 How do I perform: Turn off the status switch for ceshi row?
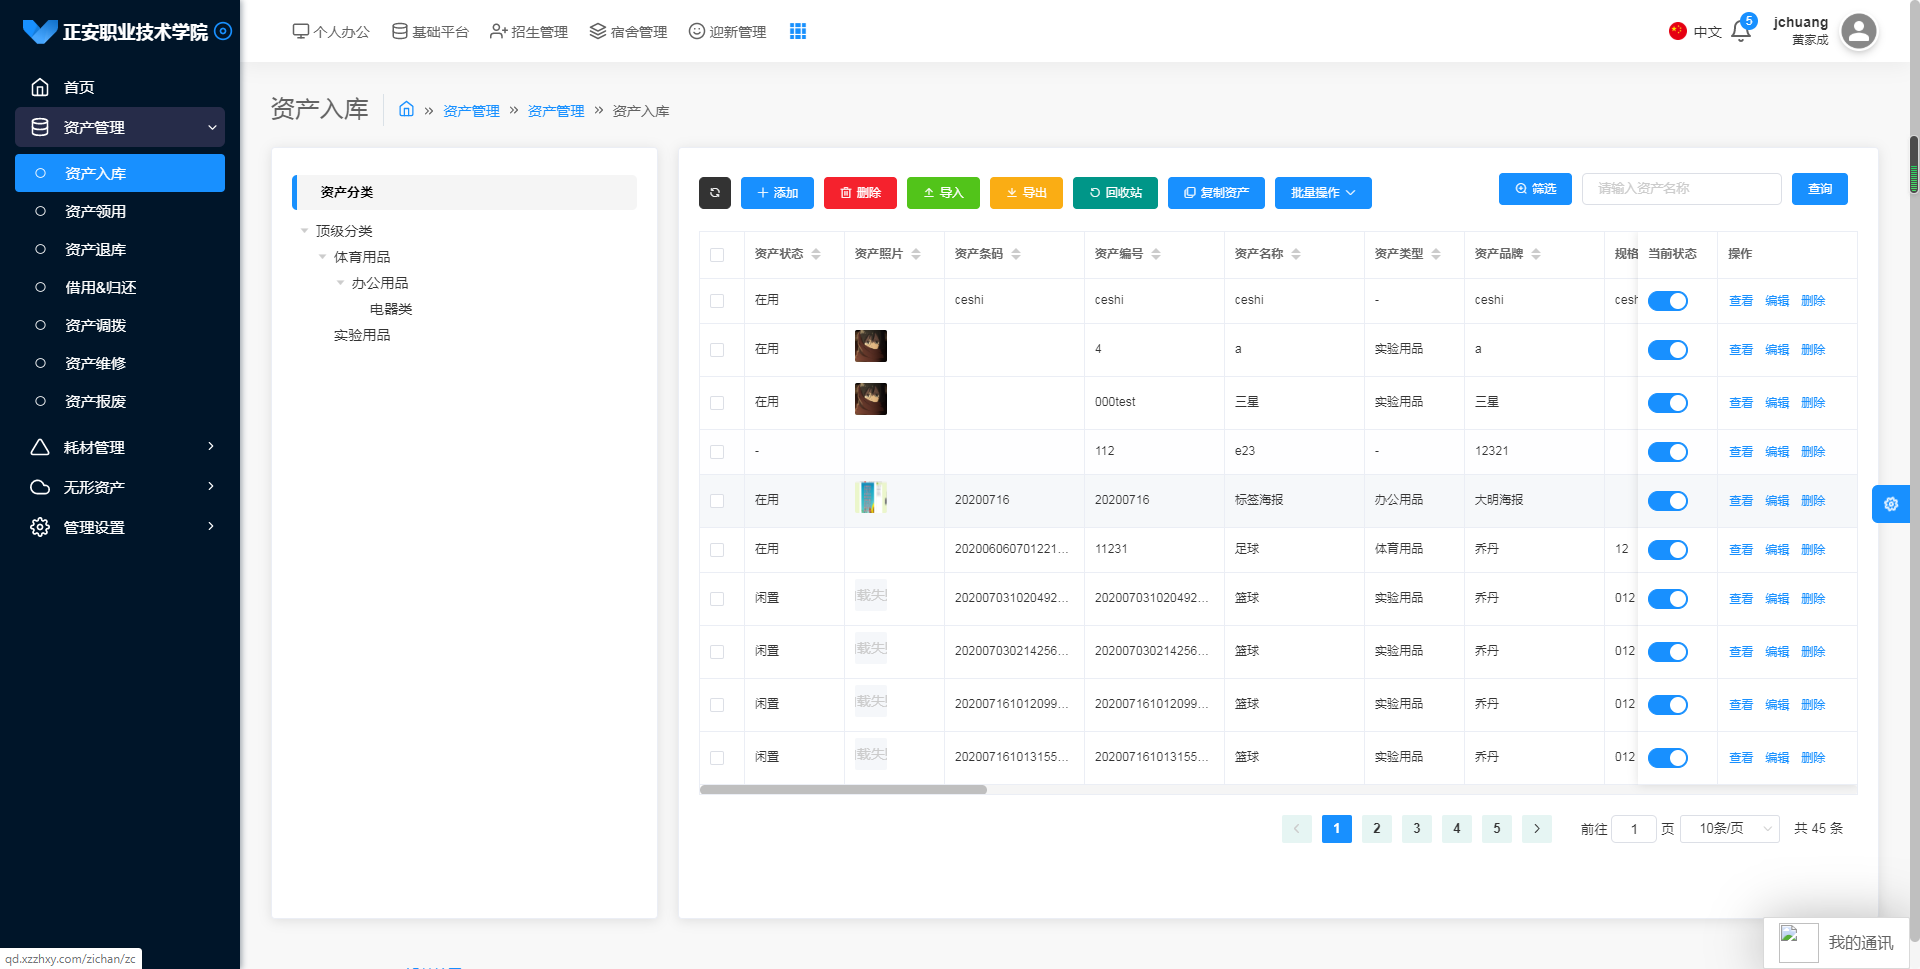click(x=1668, y=301)
